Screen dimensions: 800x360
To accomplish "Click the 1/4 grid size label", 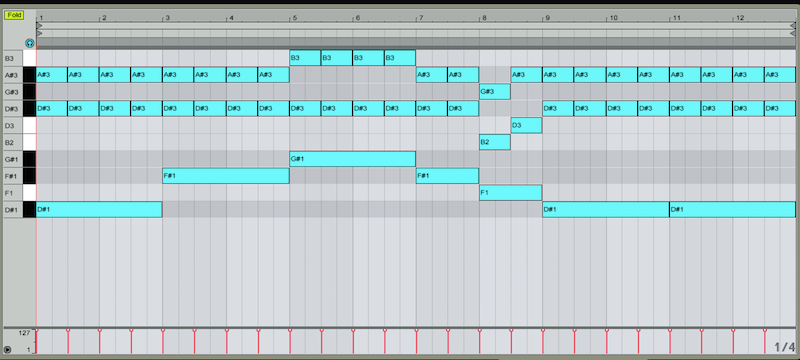I will [x=785, y=347].
